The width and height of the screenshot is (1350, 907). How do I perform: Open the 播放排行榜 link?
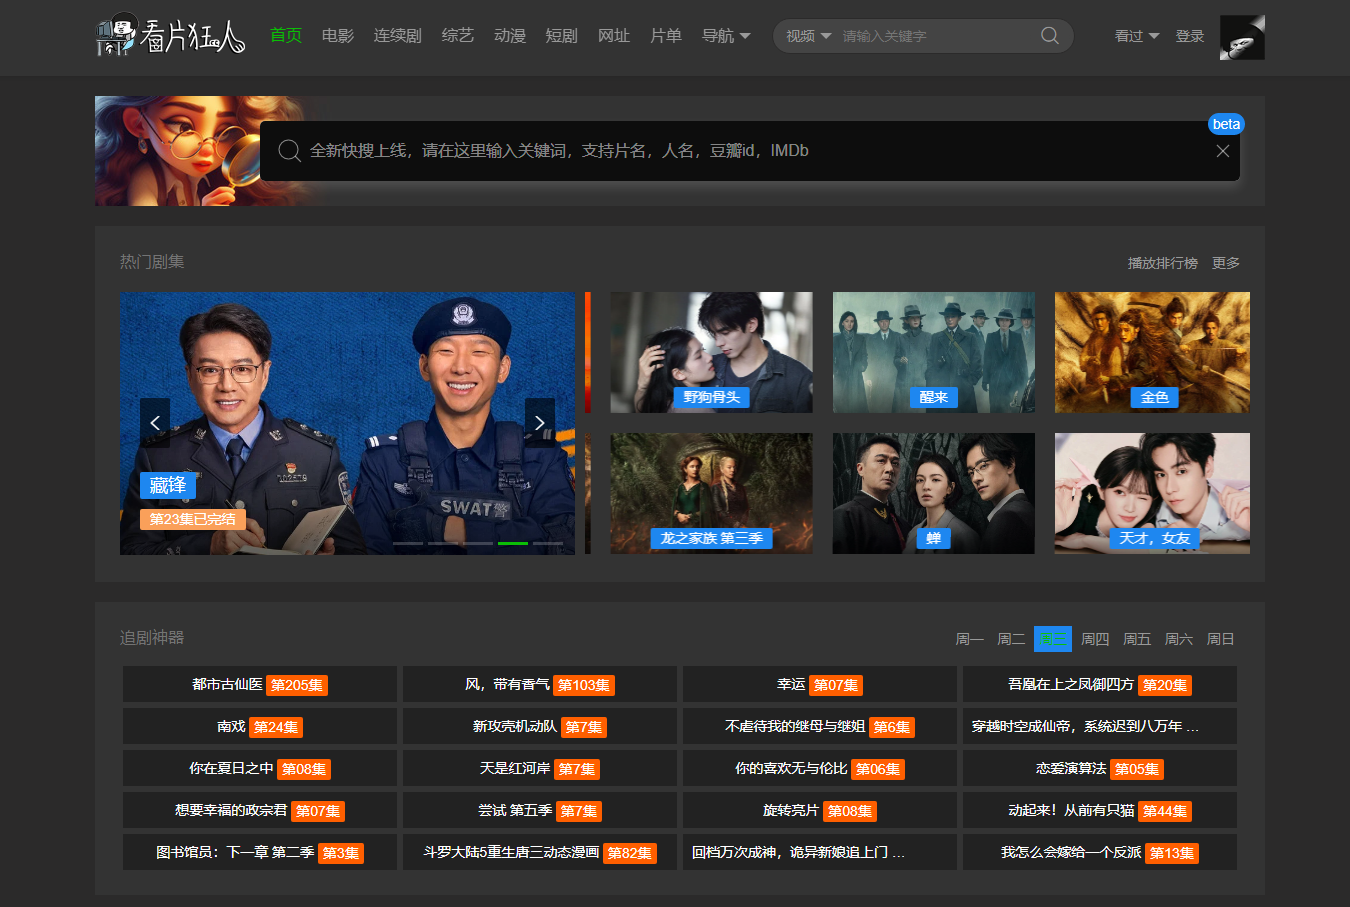[1163, 263]
